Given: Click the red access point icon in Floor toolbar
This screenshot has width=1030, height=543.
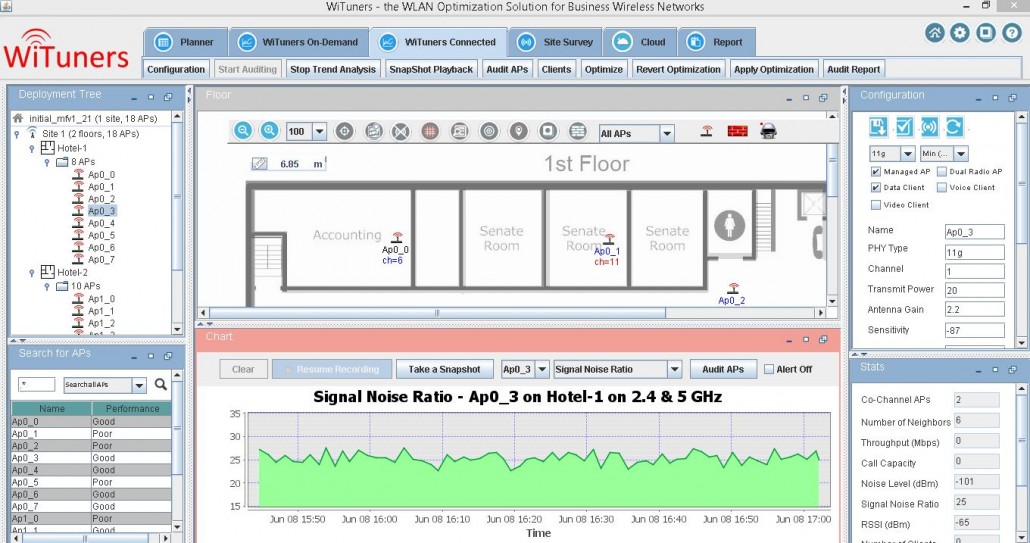Looking at the screenshot, I should tap(707, 131).
